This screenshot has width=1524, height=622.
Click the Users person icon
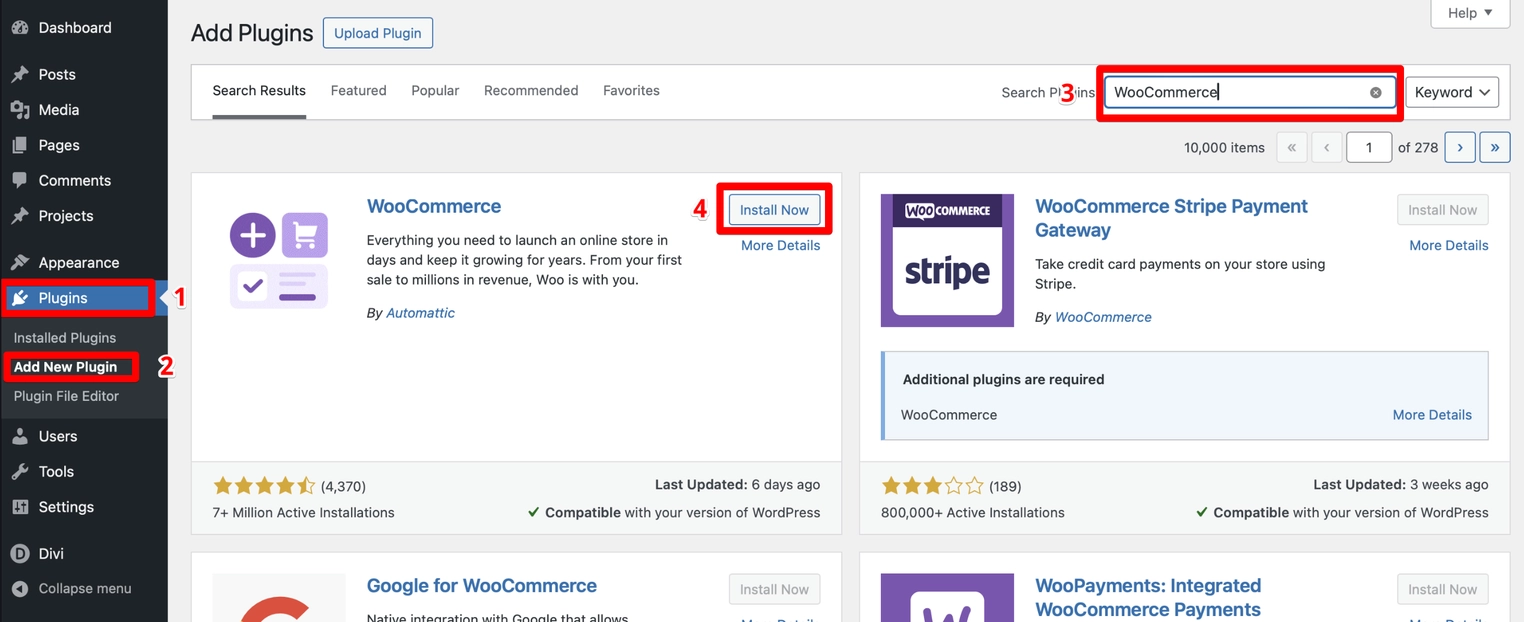(20, 437)
